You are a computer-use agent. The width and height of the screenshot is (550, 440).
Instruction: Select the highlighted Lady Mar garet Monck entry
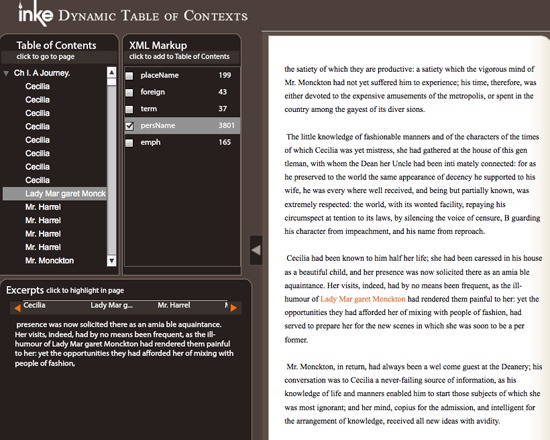pos(55,194)
